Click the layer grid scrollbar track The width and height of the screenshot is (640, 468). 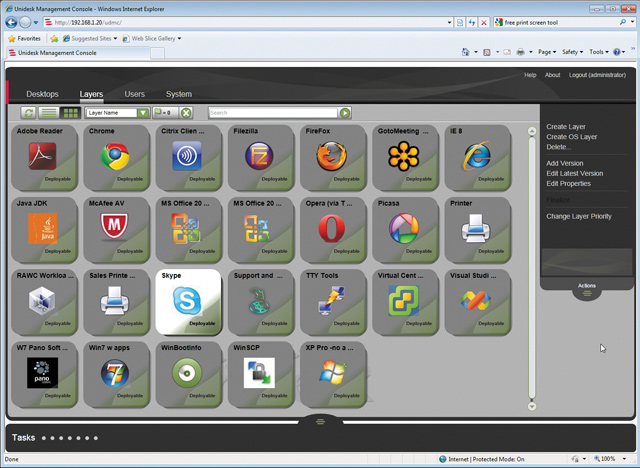point(531,268)
